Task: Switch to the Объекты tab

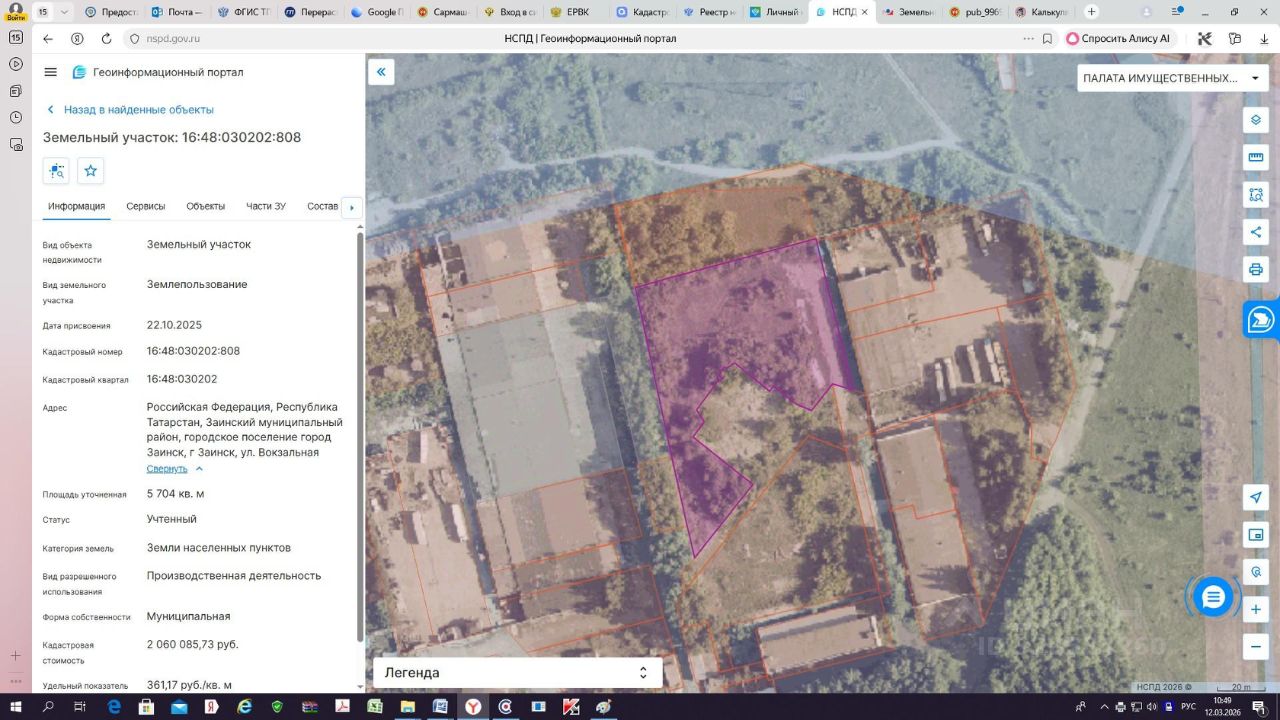Action: 206,206
